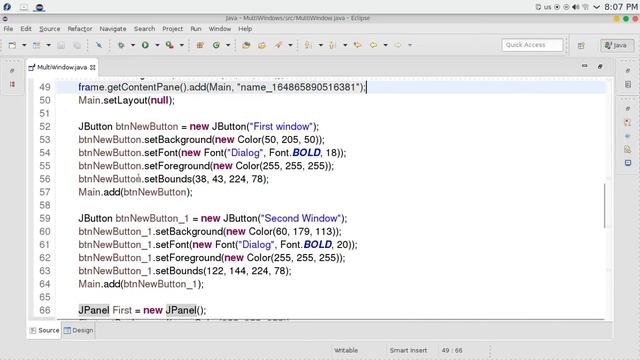640x360 pixels.
Task: Open the Search menu
Action: tap(144, 29)
